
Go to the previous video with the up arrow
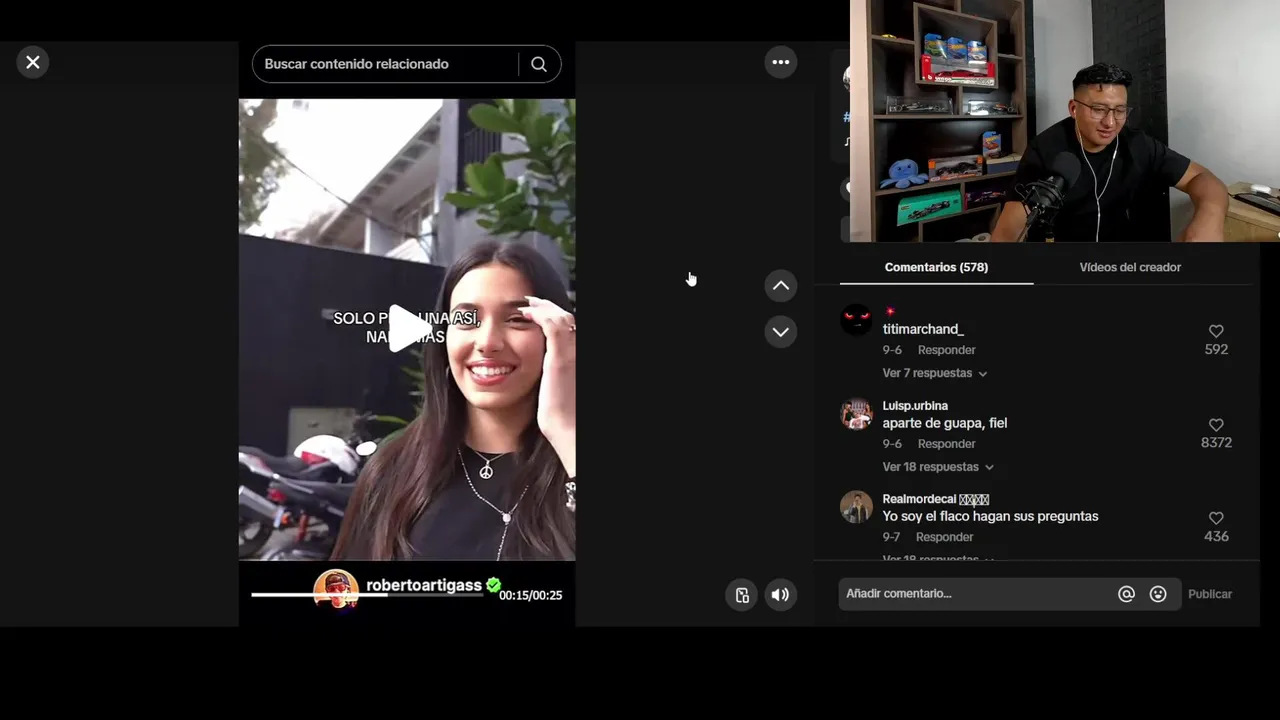coord(781,286)
